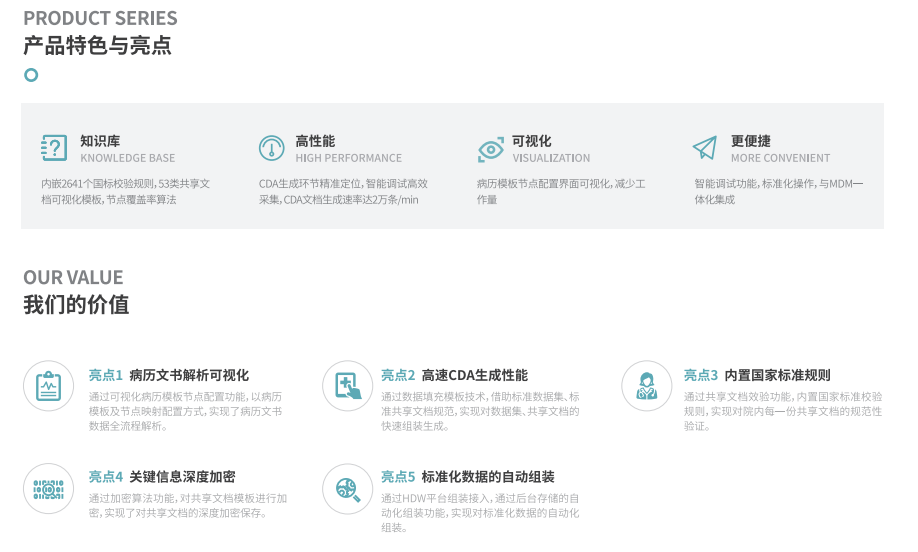Click the More Convenient paper plane icon
This screenshot has width=918, height=552.
[x=705, y=148]
